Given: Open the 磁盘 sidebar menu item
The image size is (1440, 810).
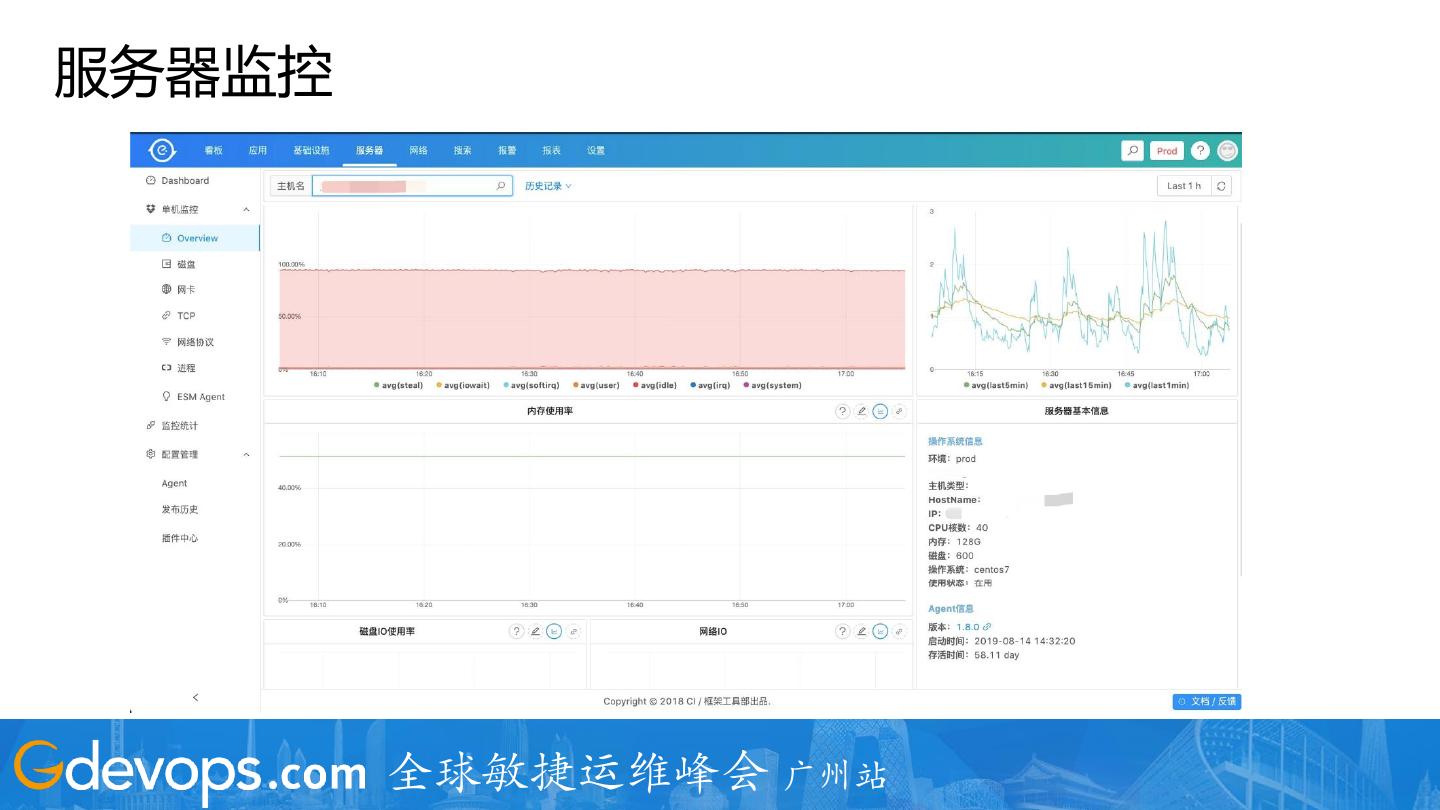Looking at the screenshot, I should coord(186,265).
